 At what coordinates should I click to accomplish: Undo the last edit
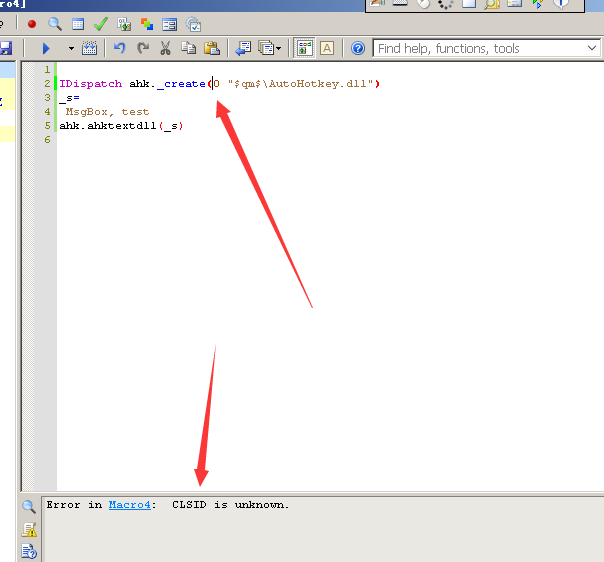click(x=119, y=48)
